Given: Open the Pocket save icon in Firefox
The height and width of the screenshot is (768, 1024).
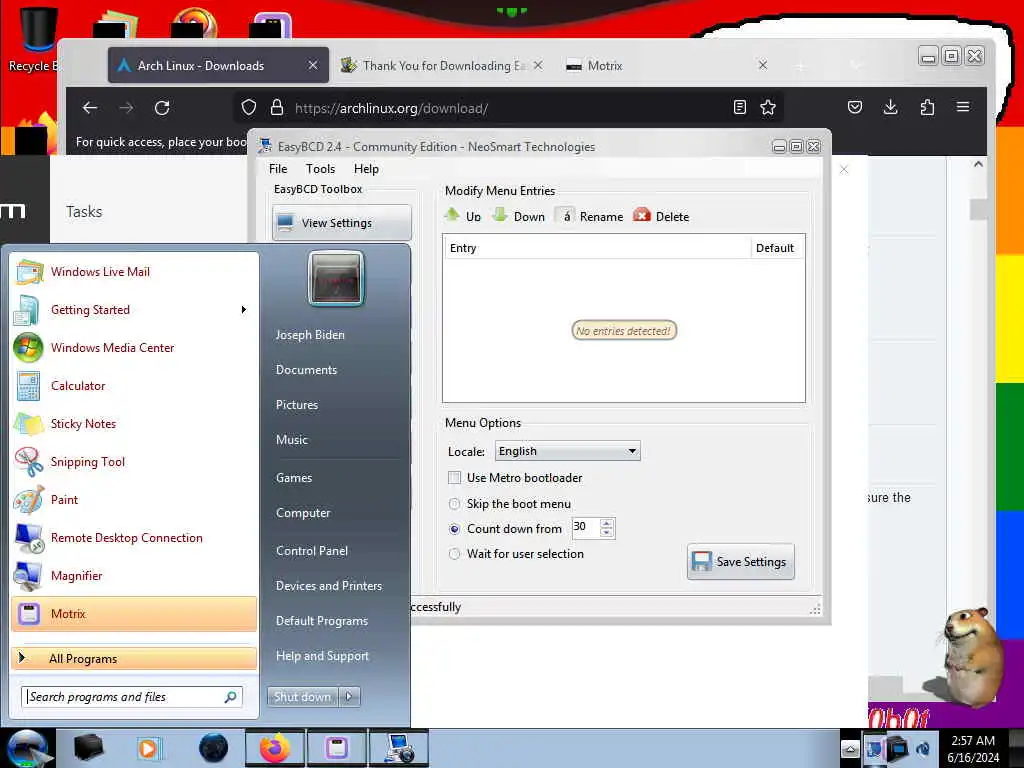Looking at the screenshot, I should pos(855,107).
